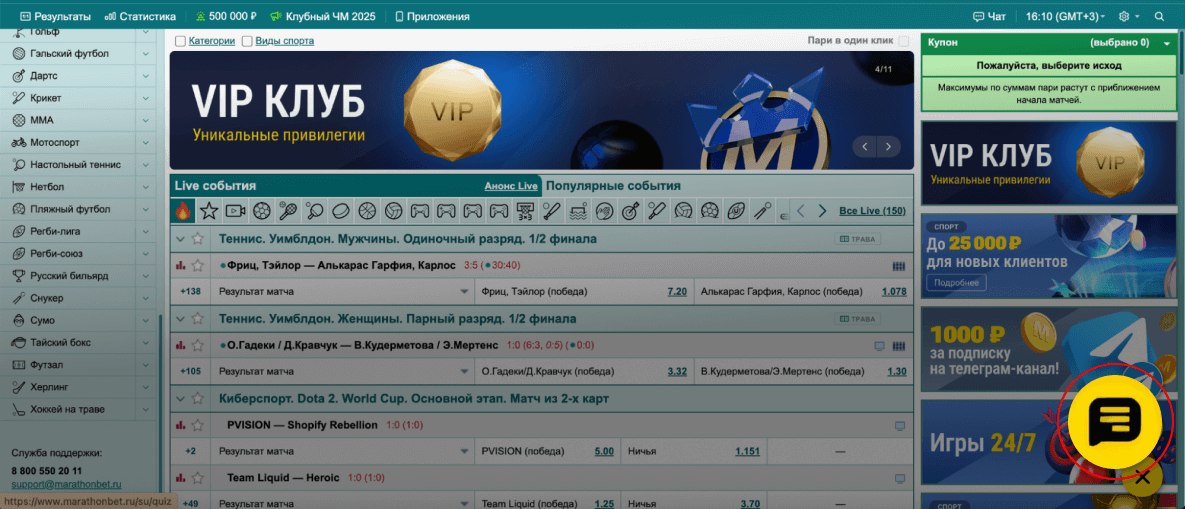The width and height of the screenshot is (1185, 509).
Task: Click the search magnifier in the top bar
Action: (1159, 17)
